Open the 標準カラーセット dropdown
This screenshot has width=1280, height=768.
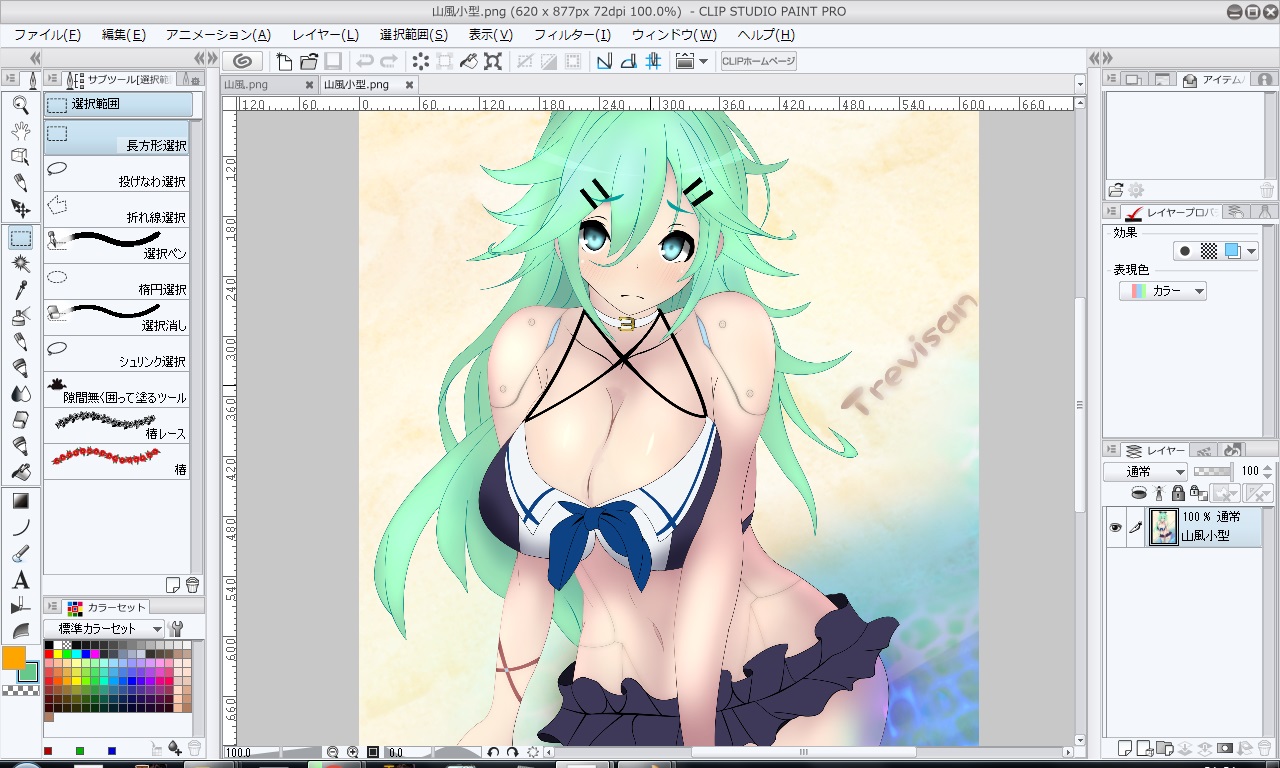(x=103, y=629)
